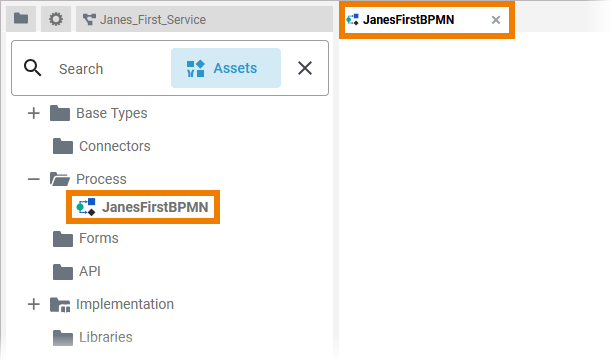Open the JanesFirstBPMN model in tree

tap(143, 207)
